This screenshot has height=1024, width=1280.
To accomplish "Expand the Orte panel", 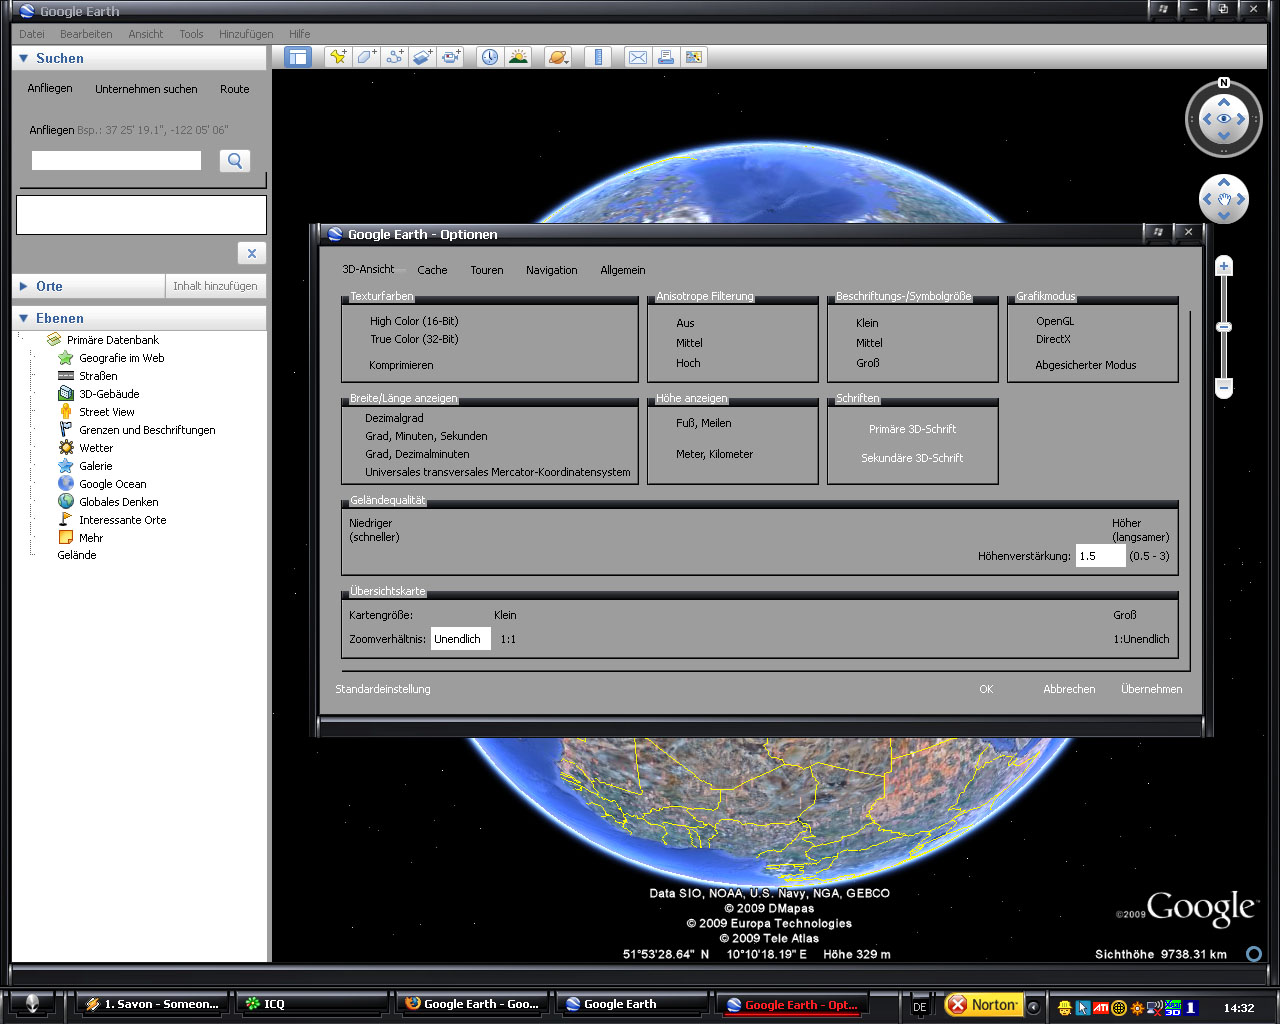I will point(24,286).
